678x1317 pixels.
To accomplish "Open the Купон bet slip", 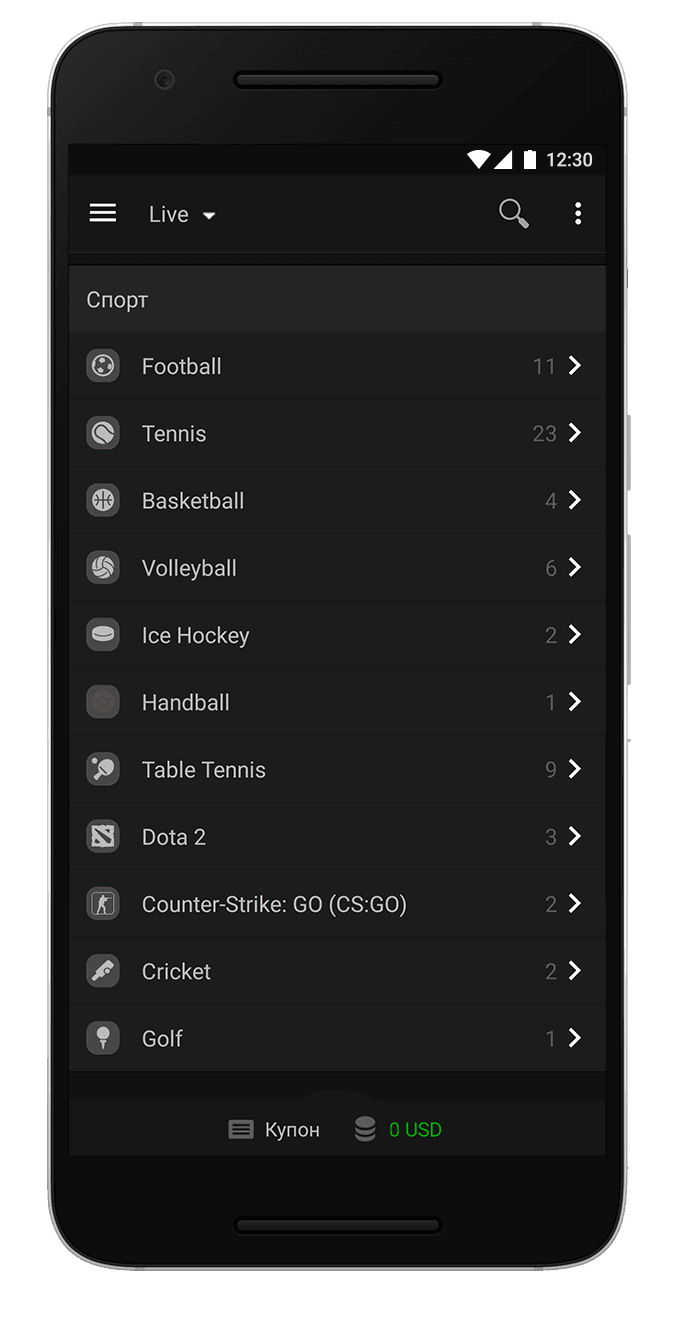I will coord(274,1130).
